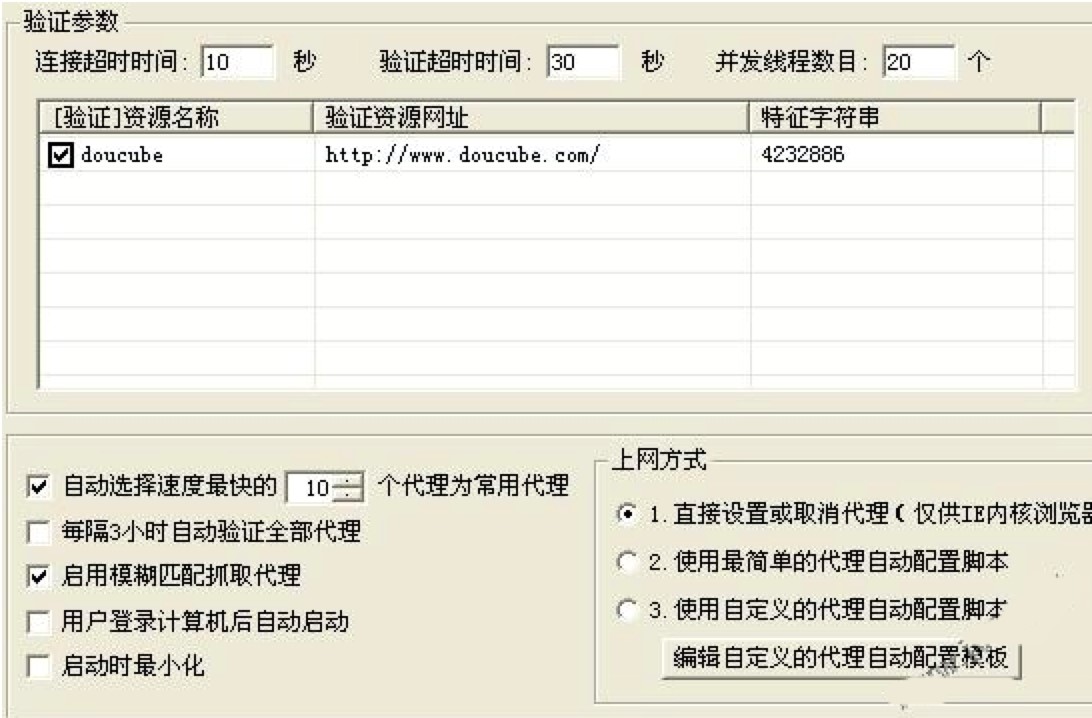Uncheck the doucube resource checkbox

[61, 155]
